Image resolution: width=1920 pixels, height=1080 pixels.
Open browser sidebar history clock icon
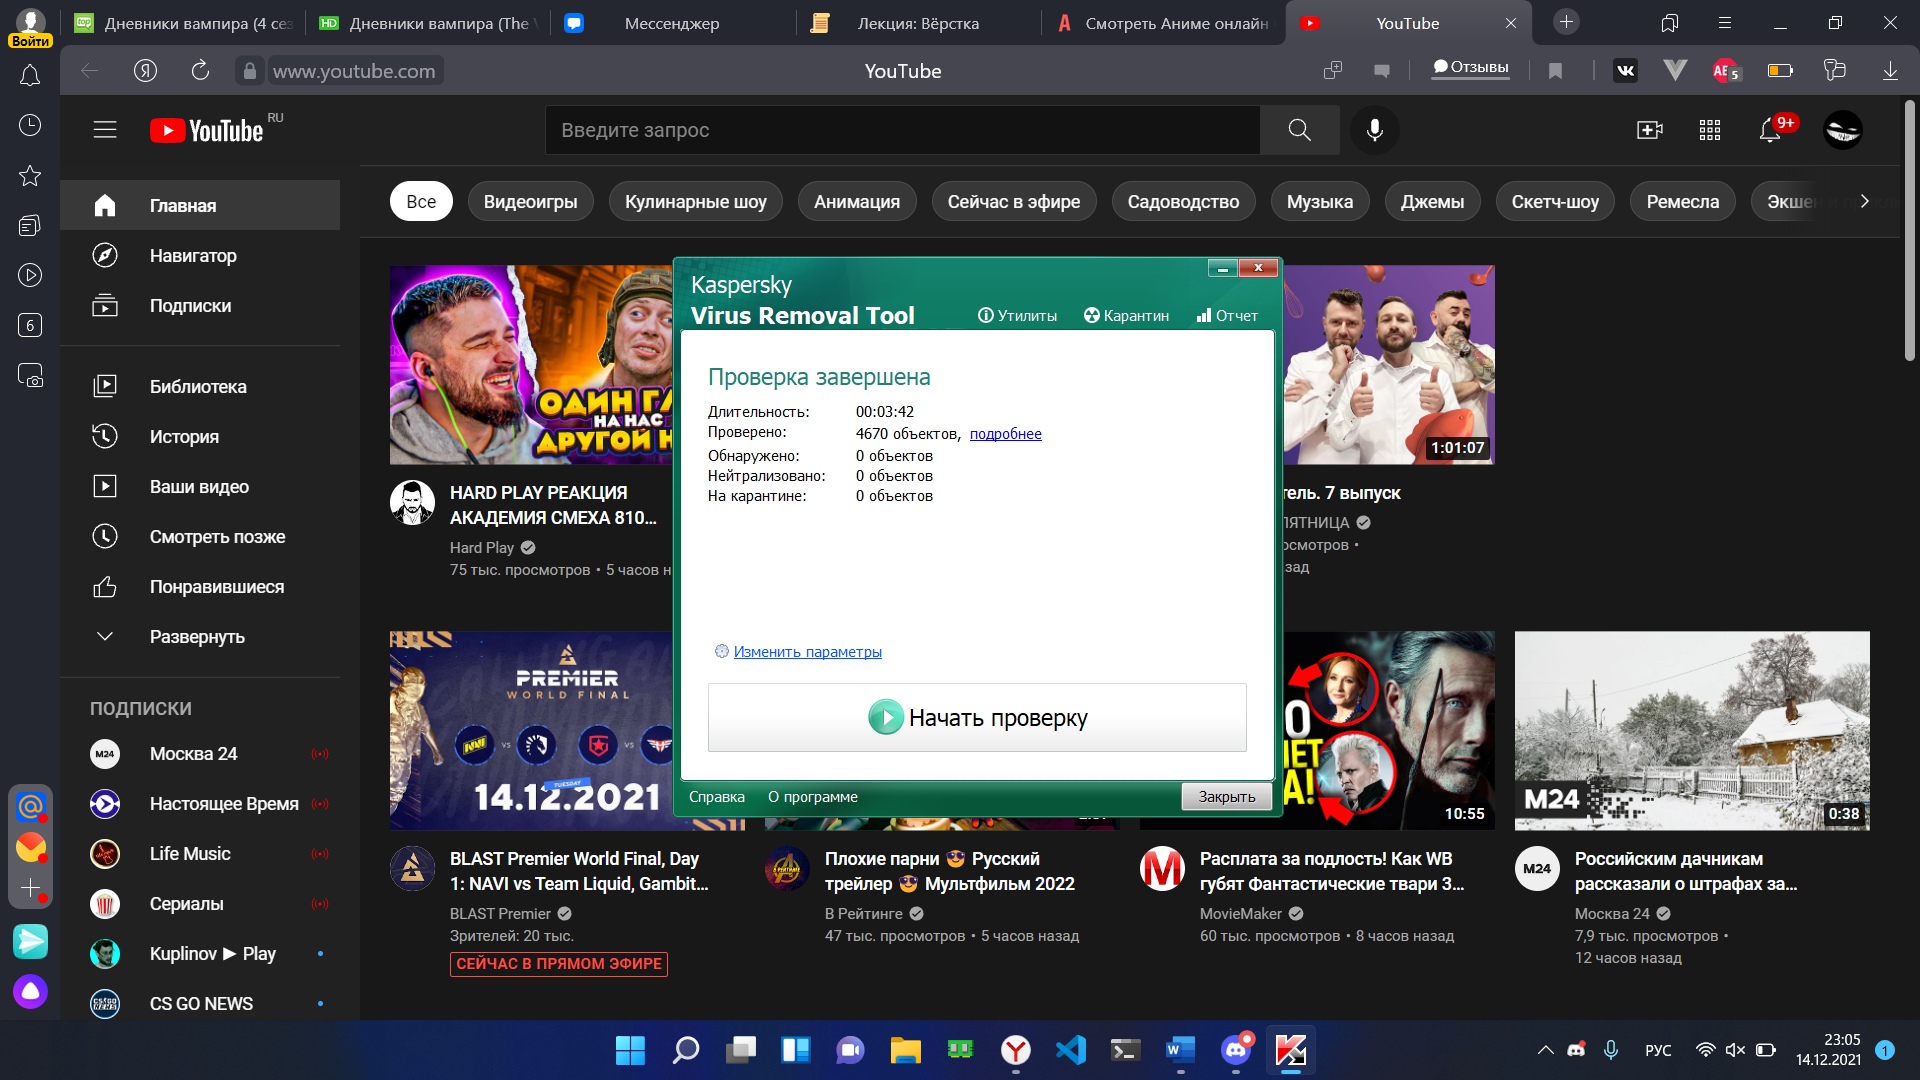tap(30, 125)
